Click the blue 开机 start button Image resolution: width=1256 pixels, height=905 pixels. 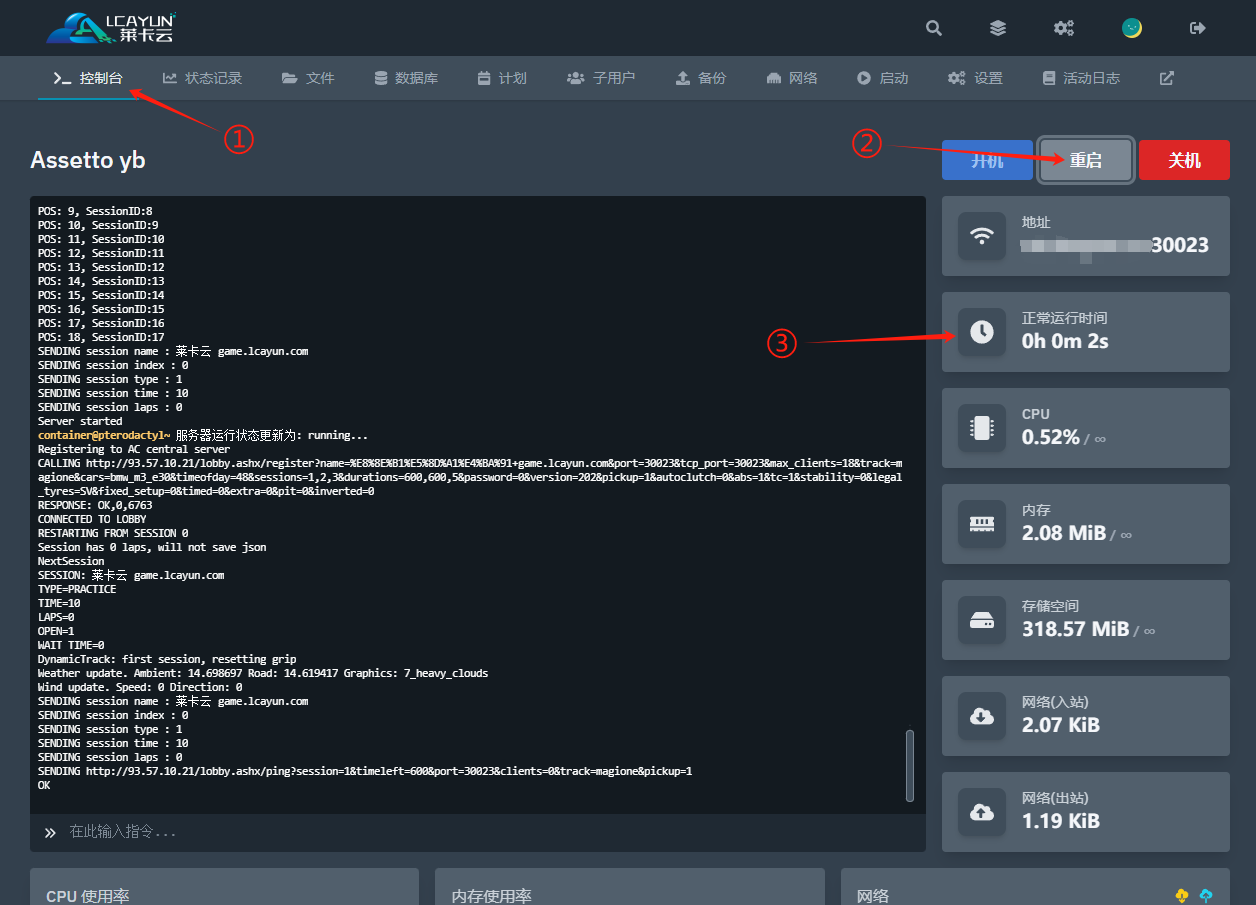click(987, 160)
